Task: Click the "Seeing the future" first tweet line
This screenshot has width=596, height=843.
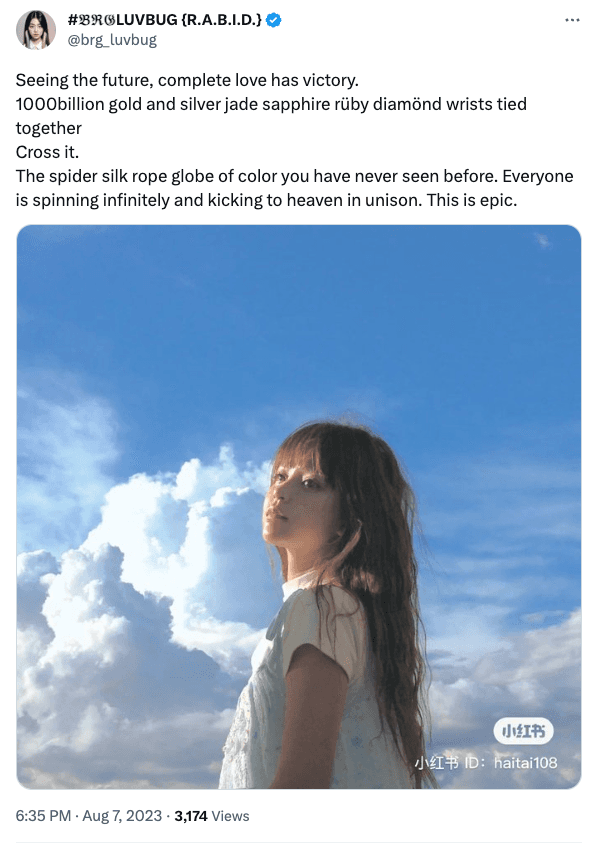Action: click(187, 80)
